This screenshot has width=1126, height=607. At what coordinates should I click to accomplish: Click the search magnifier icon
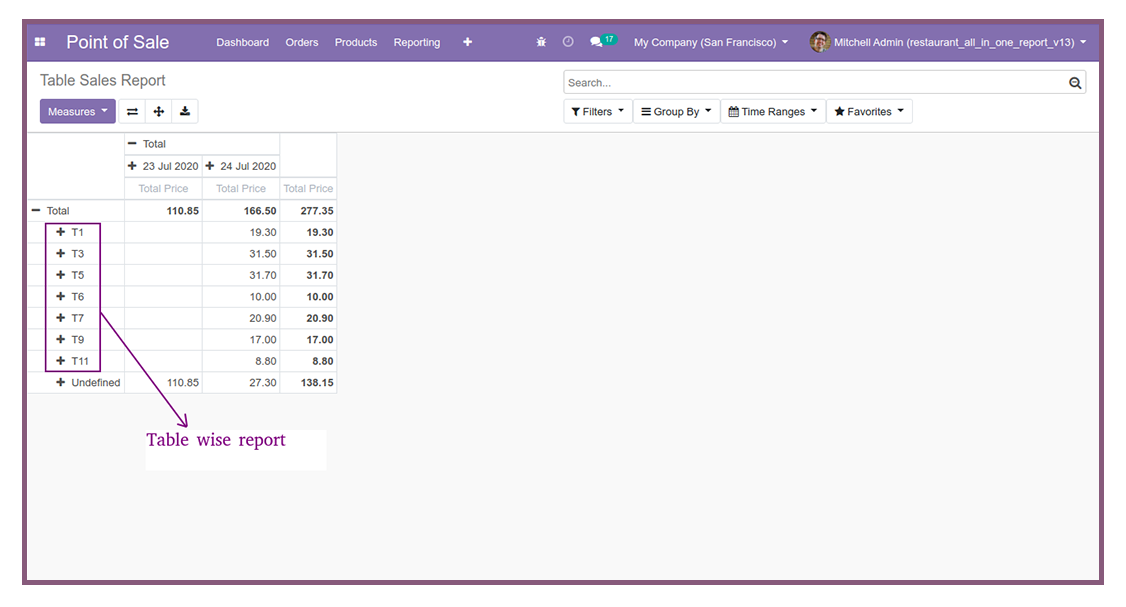(1074, 83)
